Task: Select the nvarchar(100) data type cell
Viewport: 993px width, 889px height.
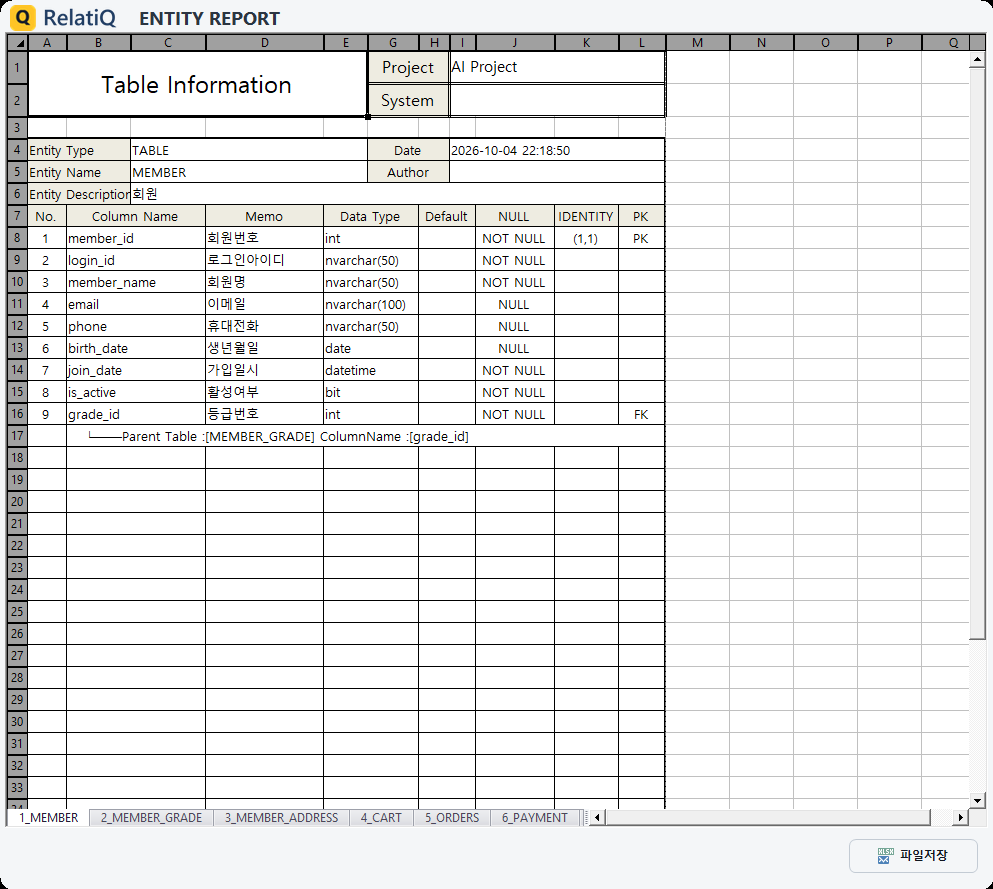Action: coord(370,304)
